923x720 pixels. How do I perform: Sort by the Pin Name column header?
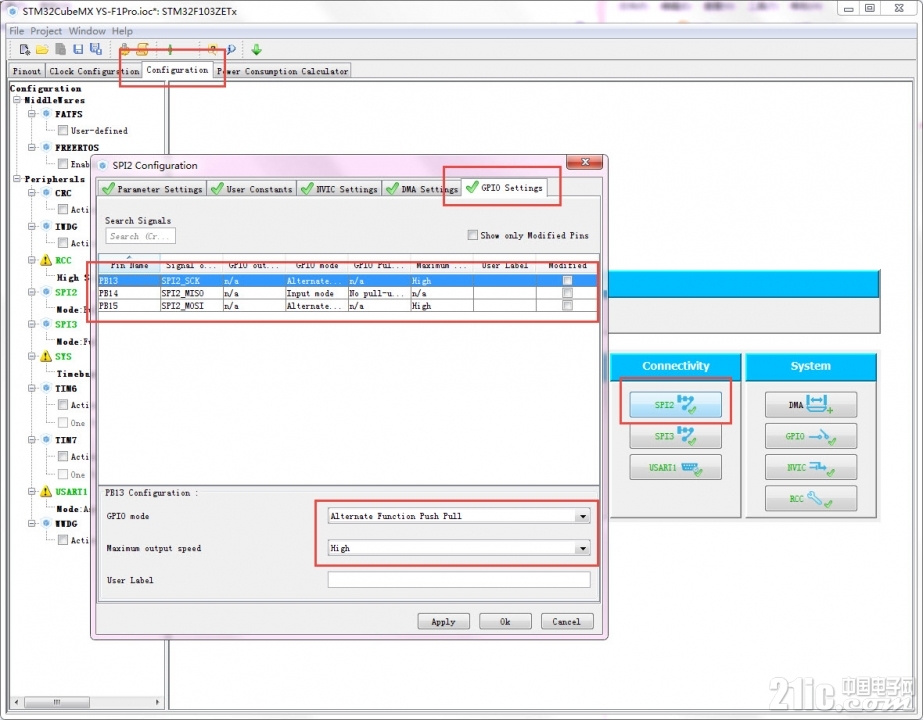point(130,266)
